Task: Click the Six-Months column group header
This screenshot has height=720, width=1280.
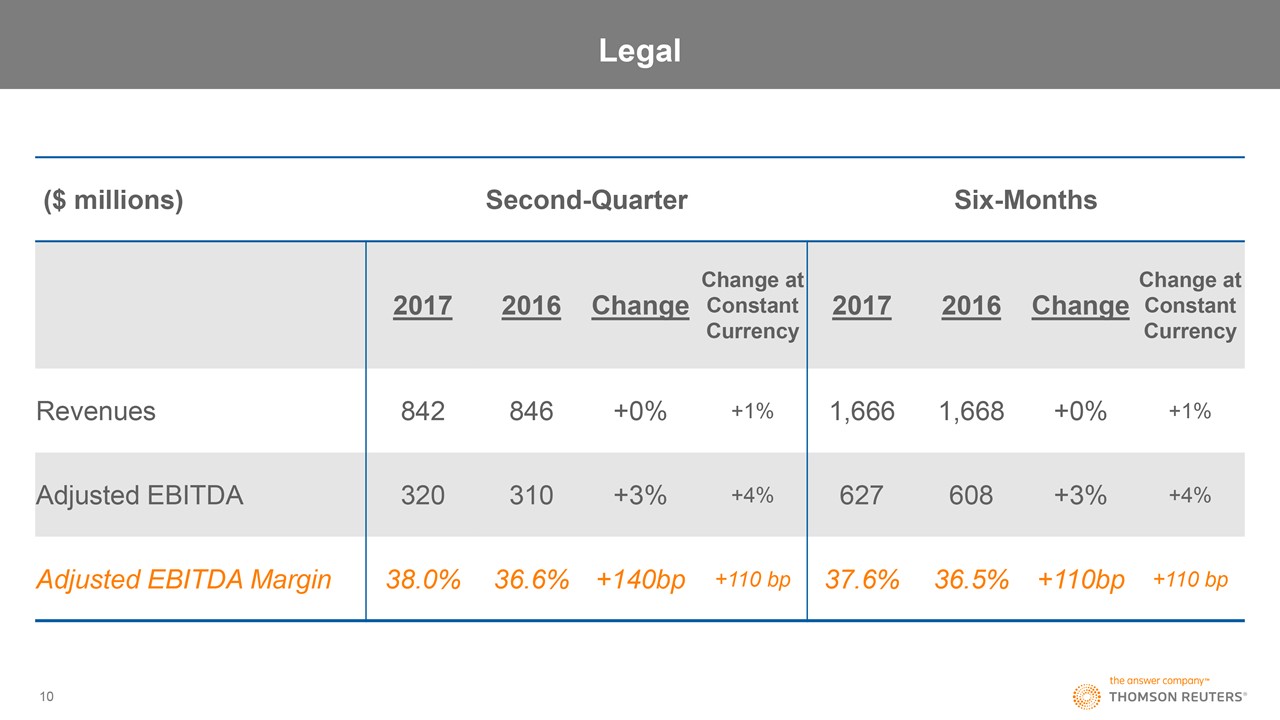Action: click(1025, 200)
